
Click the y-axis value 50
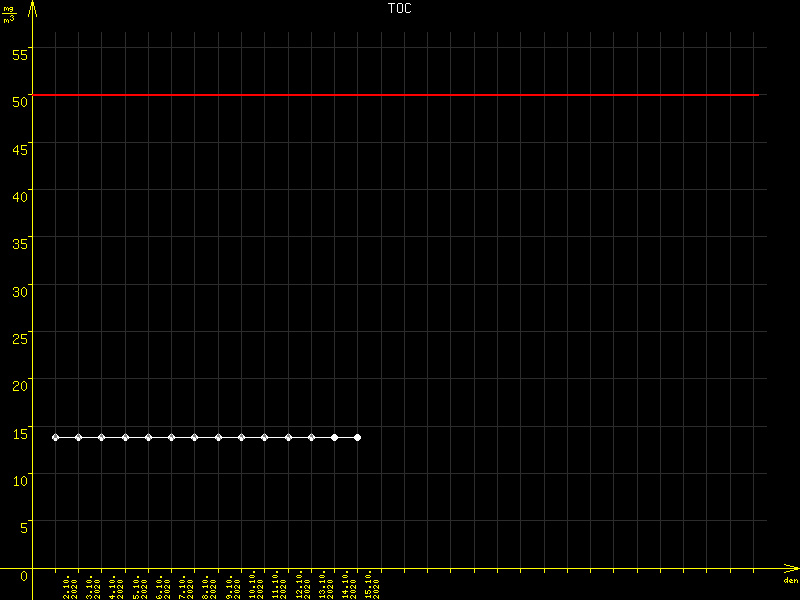point(19,100)
